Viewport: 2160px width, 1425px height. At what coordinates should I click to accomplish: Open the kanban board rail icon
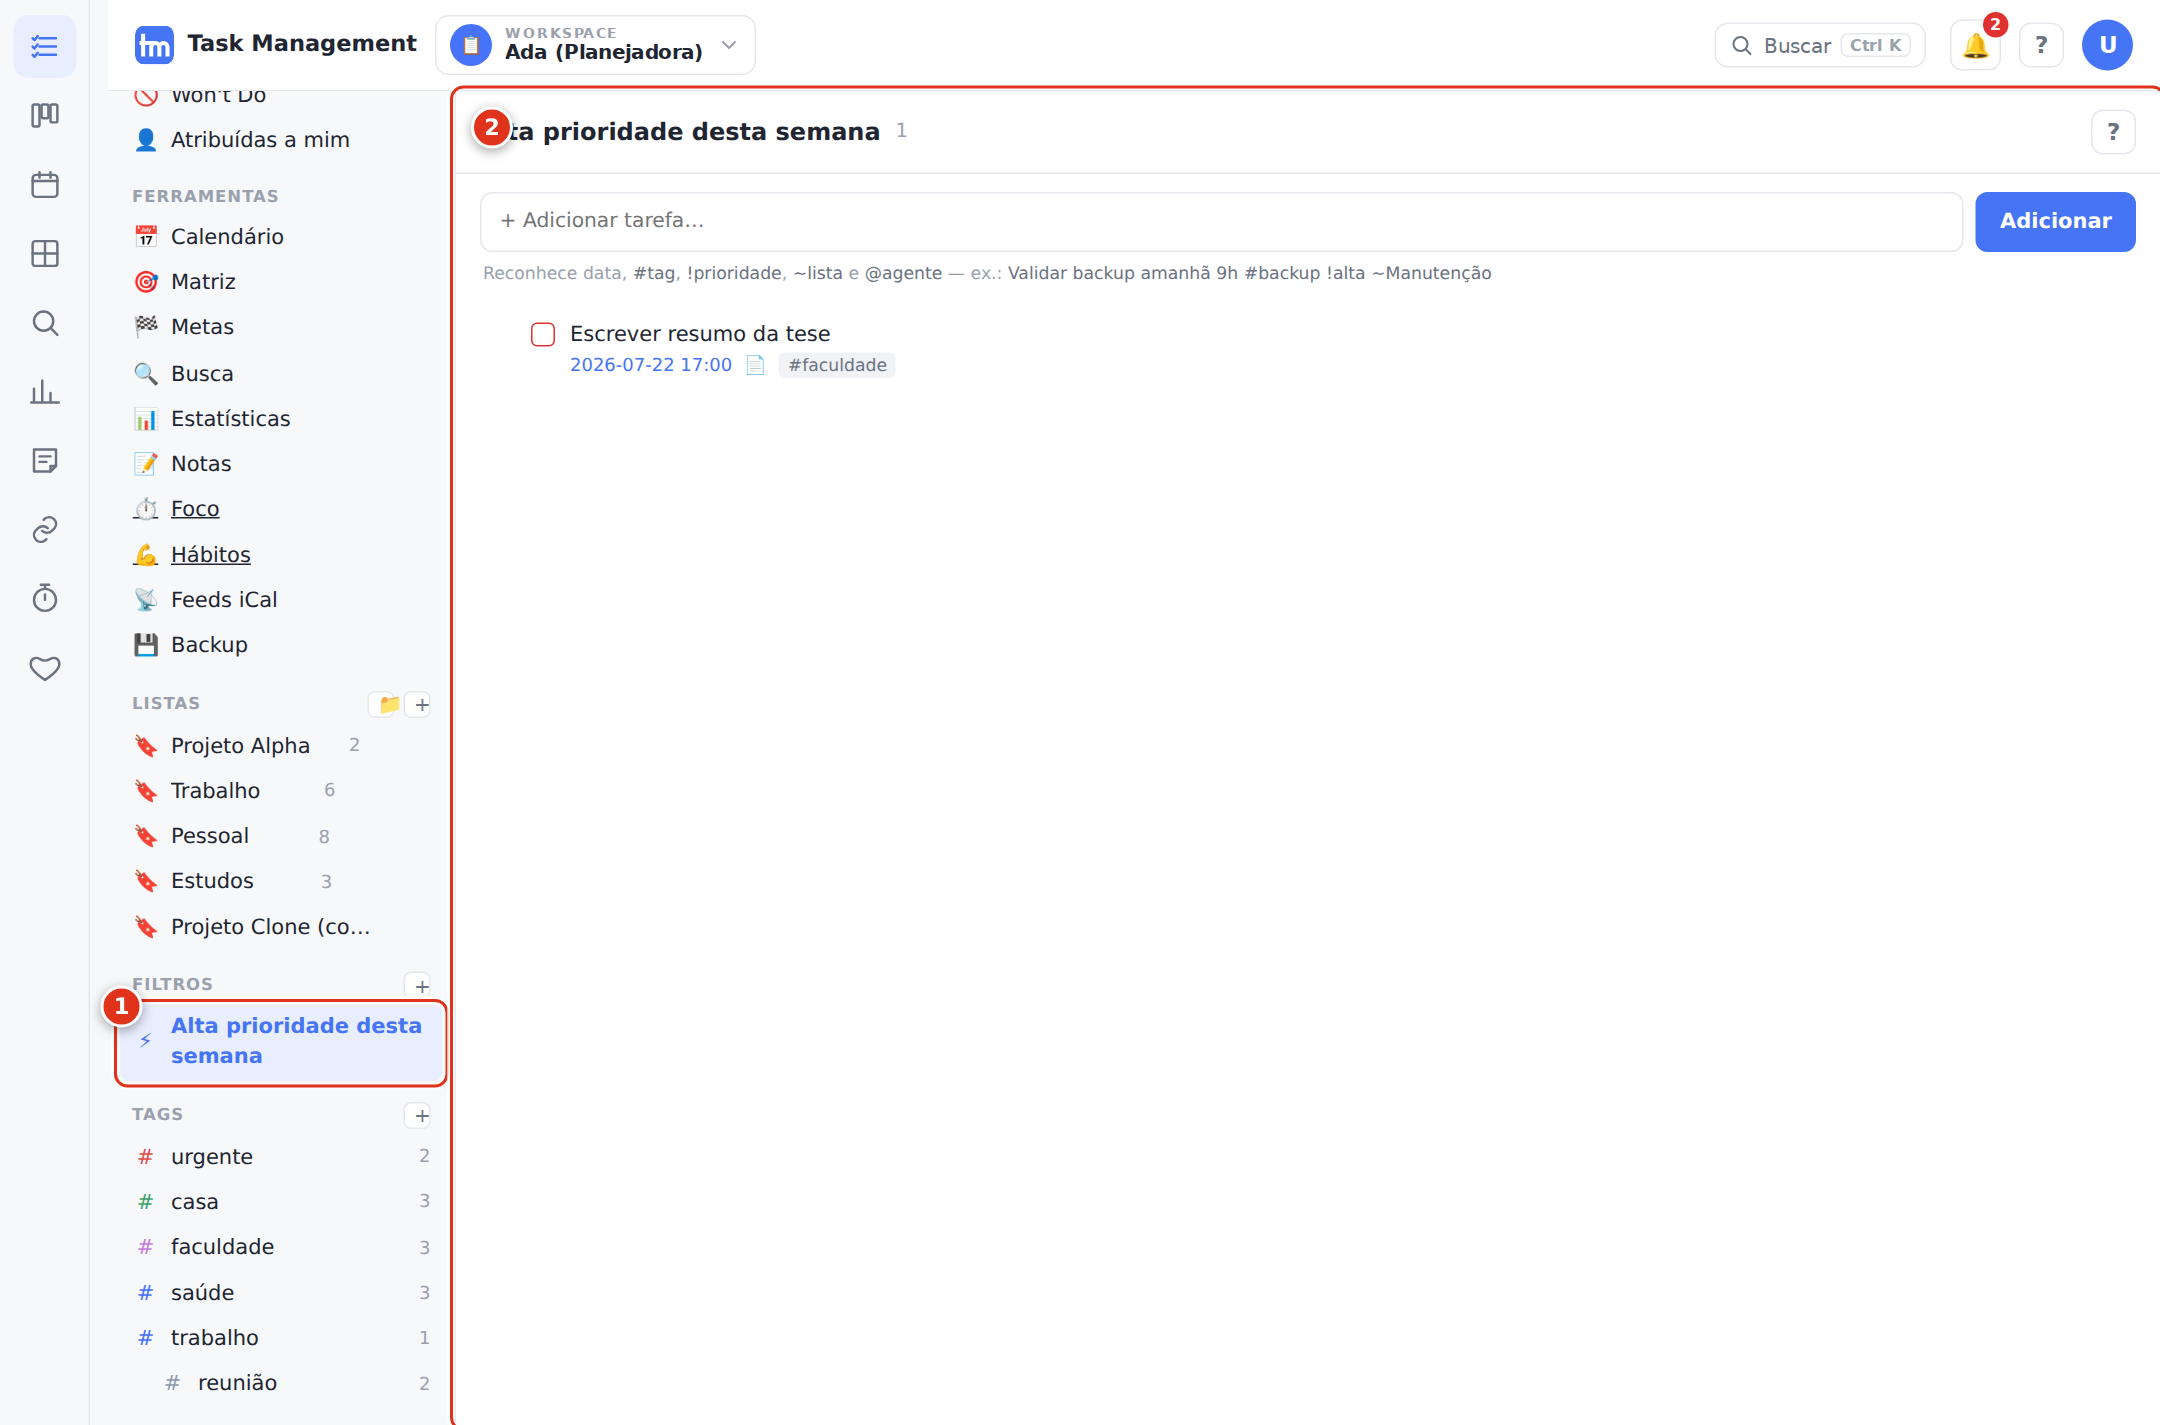point(45,116)
